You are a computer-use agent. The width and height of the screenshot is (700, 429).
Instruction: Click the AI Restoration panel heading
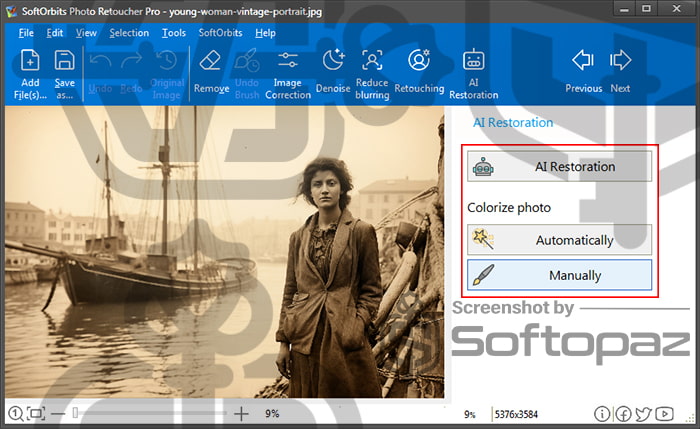pyautogui.click(x=513, y=122)
